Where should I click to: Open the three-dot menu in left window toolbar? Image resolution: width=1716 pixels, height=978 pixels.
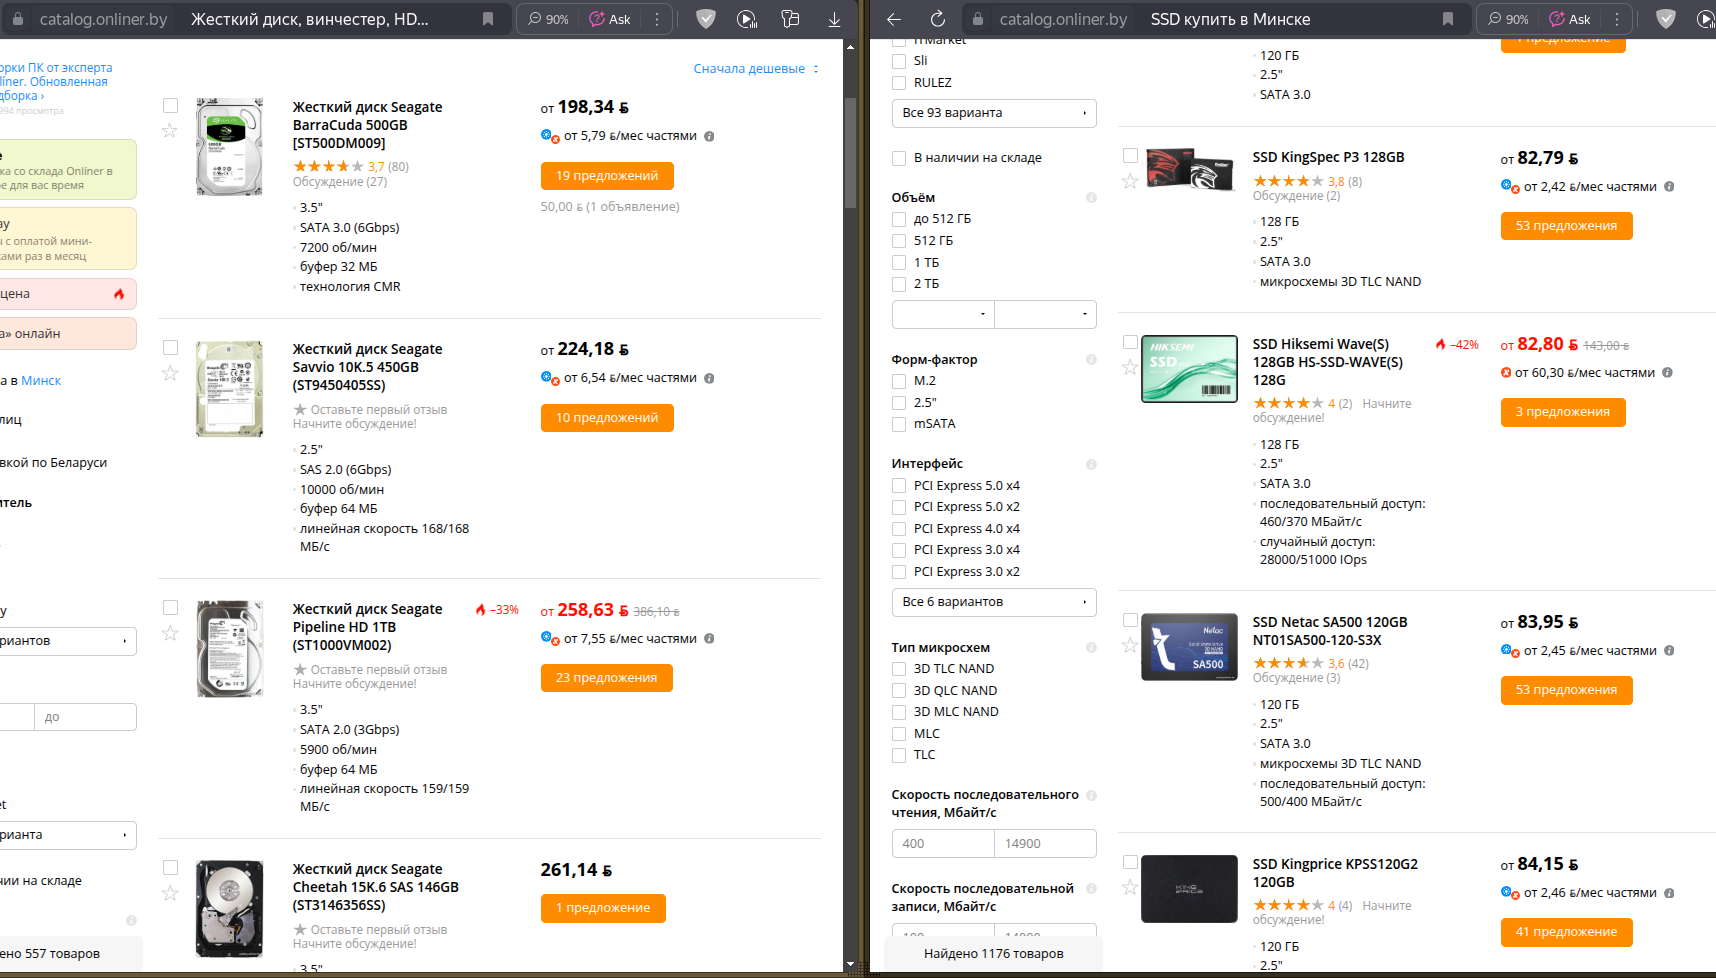657,19
